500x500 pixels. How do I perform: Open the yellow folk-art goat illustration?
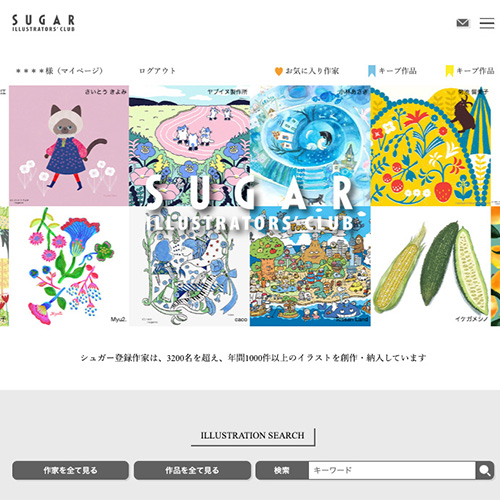(431, 146)
